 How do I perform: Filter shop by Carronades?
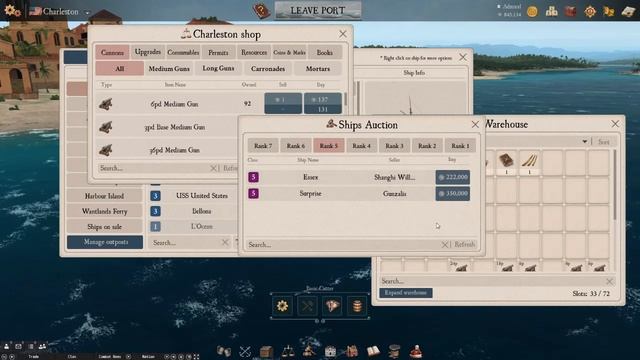click(x=268, y=69)
